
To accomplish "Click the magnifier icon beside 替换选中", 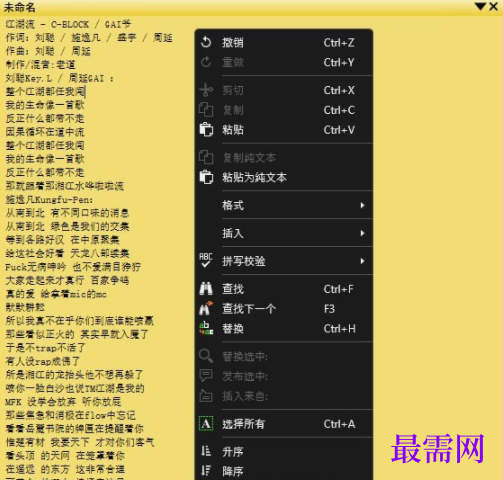I will [x=206, y=356].
